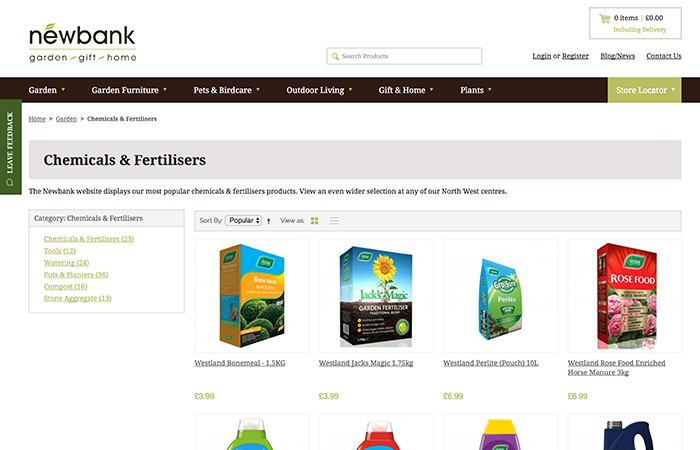Click the Login link
This screenshot has width=700, height=450.
tap(542, 56)
